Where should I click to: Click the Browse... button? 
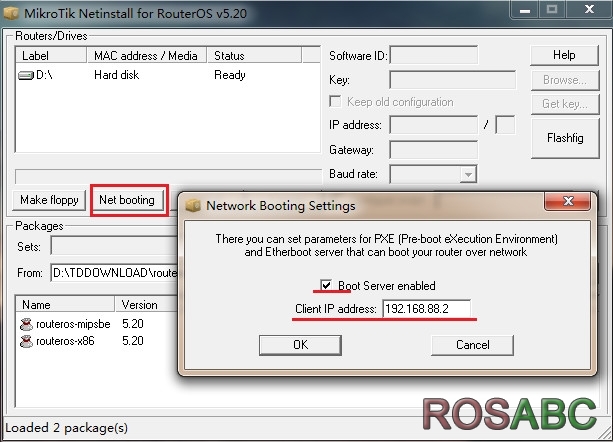click(565, 80)
